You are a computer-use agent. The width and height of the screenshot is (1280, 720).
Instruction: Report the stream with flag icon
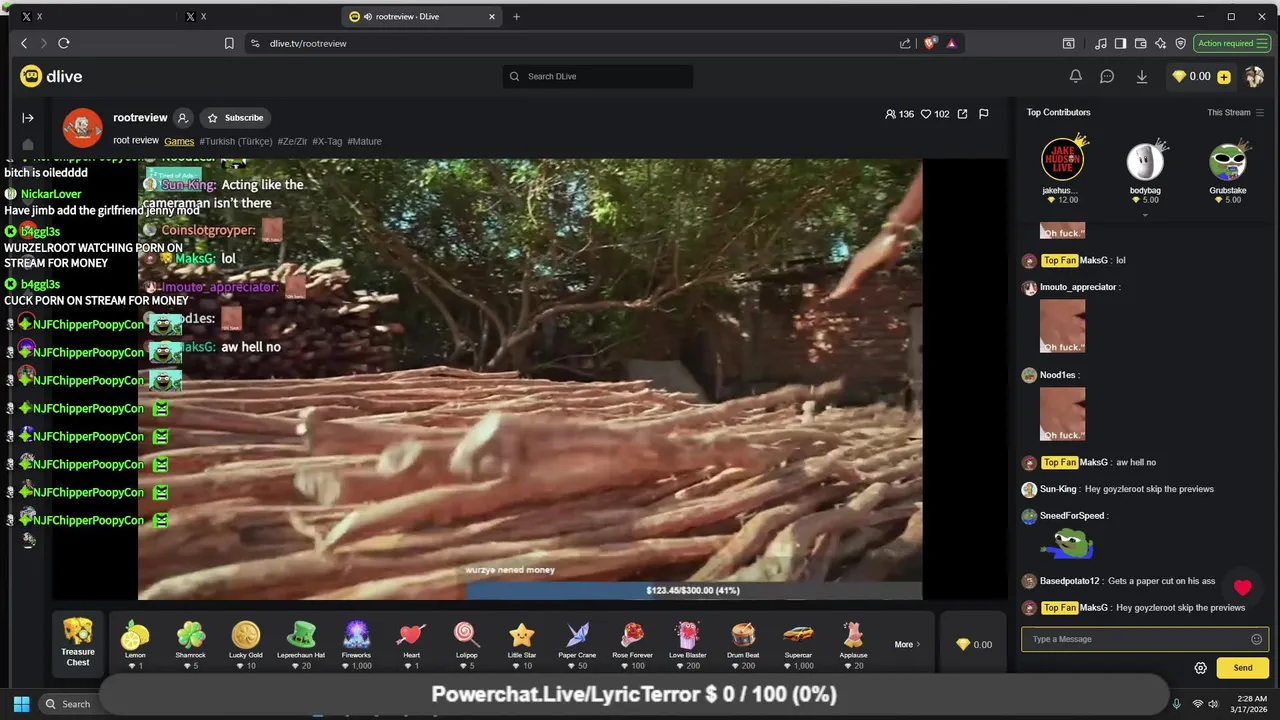[984, 114]
